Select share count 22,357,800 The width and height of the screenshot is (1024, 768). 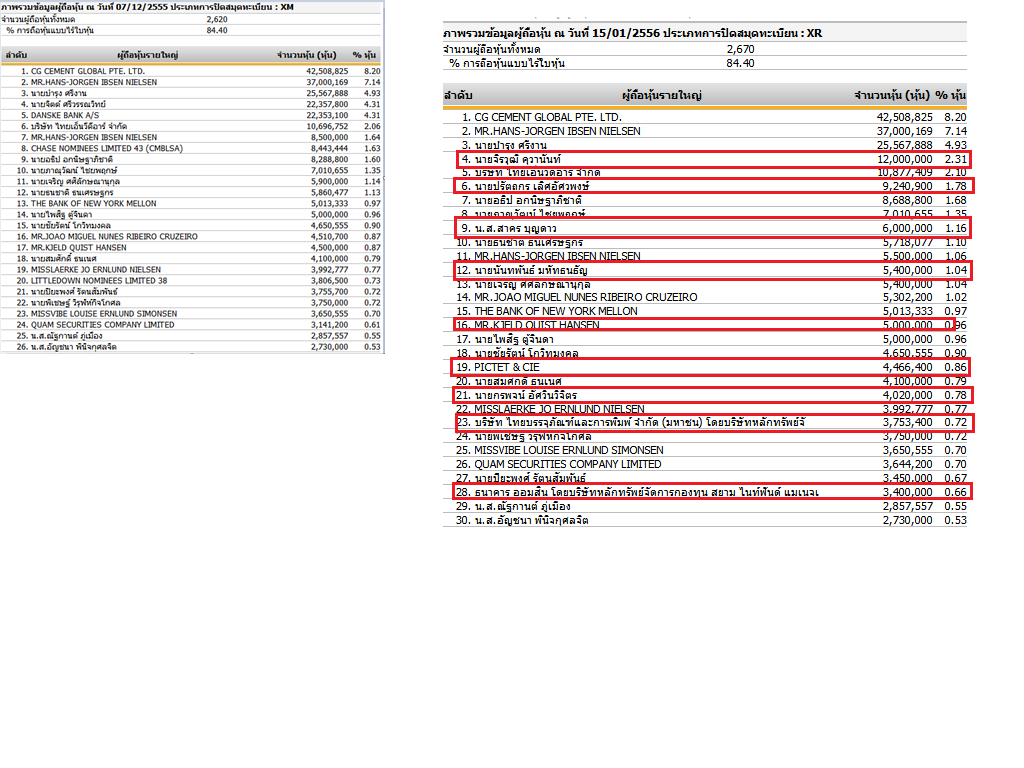(x=327, y=104)
